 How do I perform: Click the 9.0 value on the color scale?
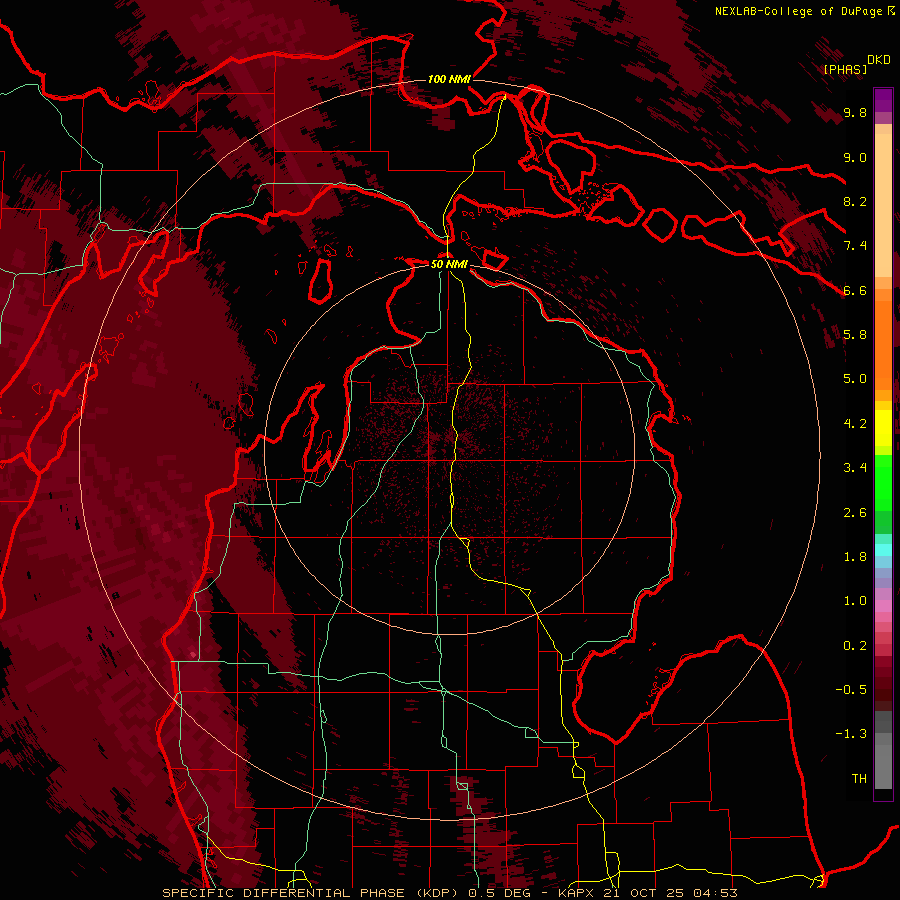855,157
